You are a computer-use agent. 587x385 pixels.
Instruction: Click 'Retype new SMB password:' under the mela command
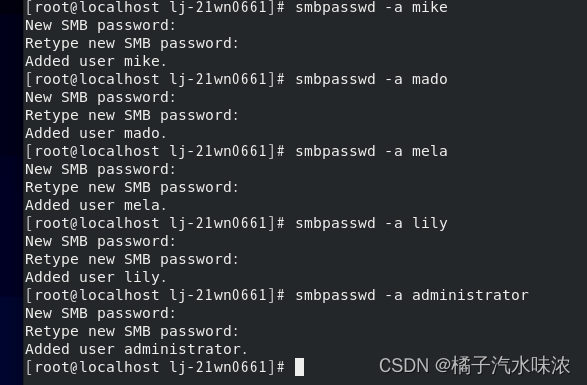(132, 188)
